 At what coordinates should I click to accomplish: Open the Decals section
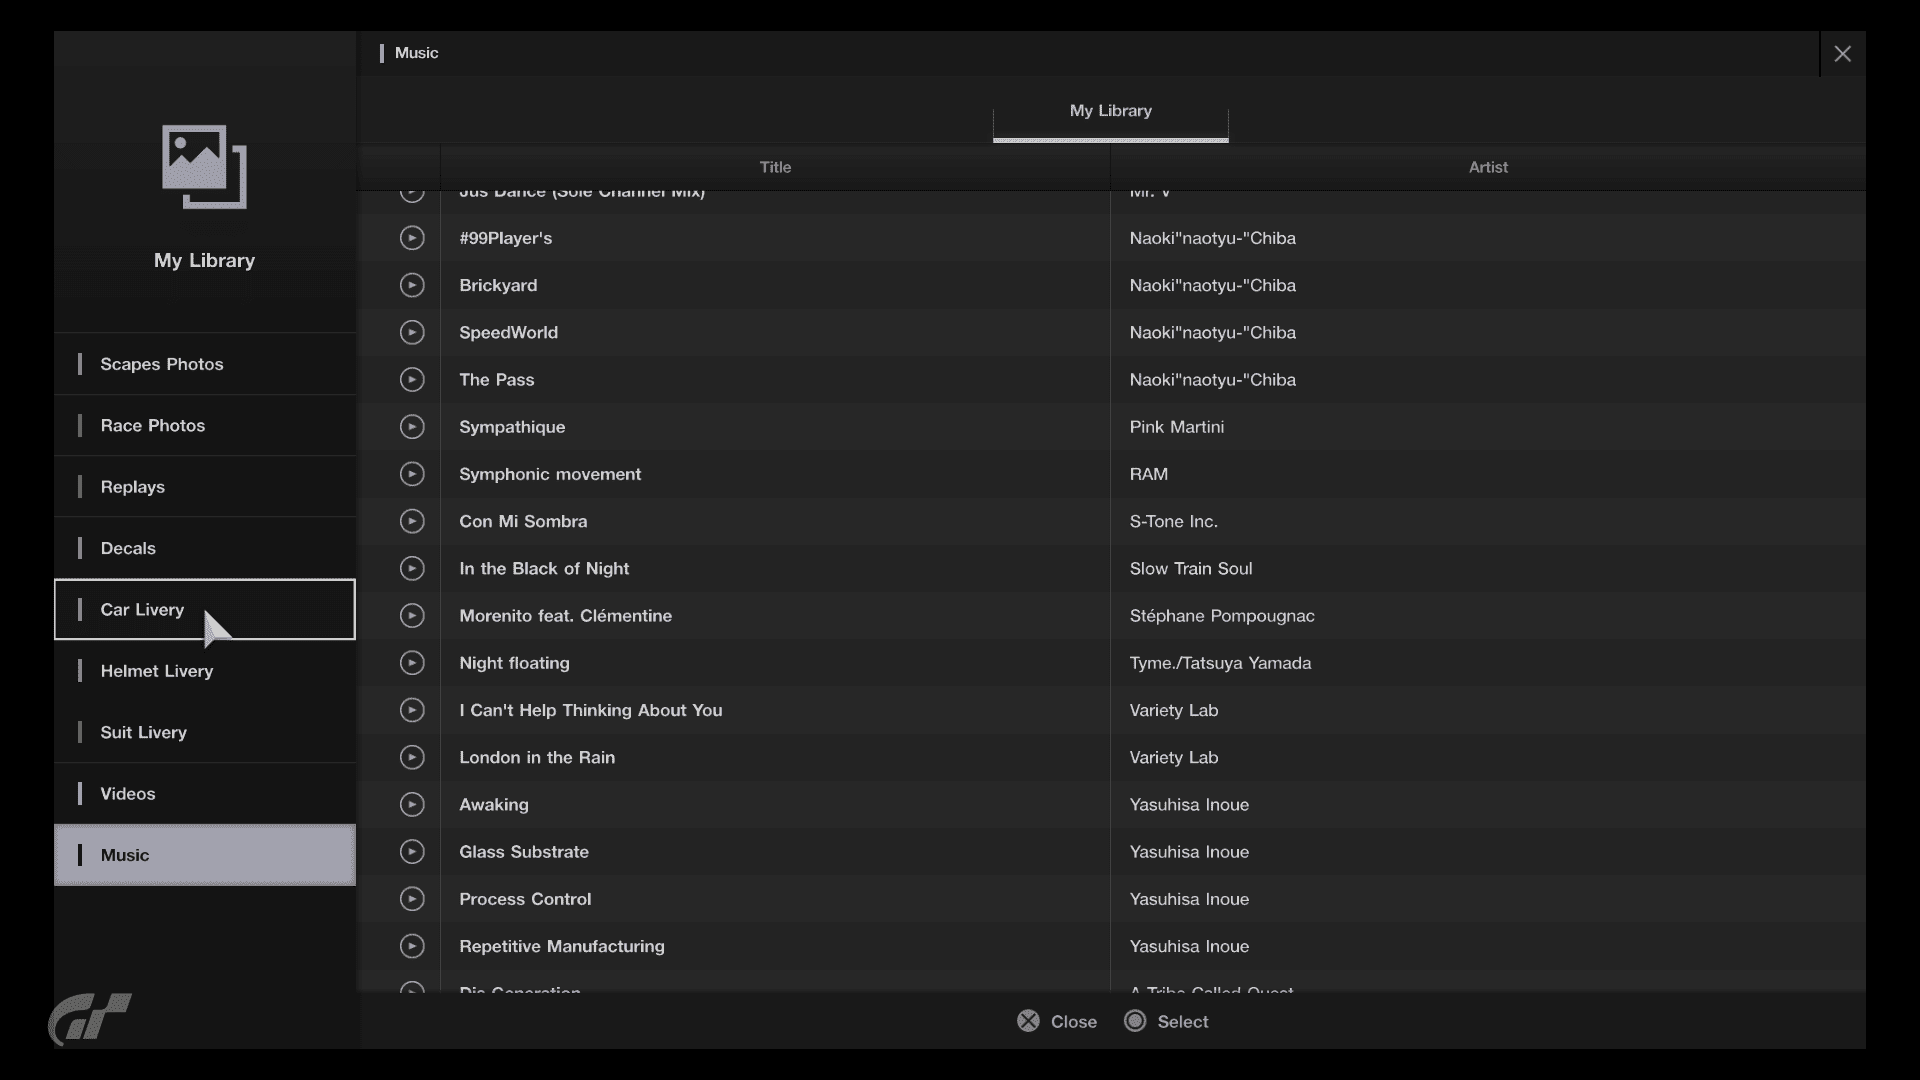(x=205, y=548)
